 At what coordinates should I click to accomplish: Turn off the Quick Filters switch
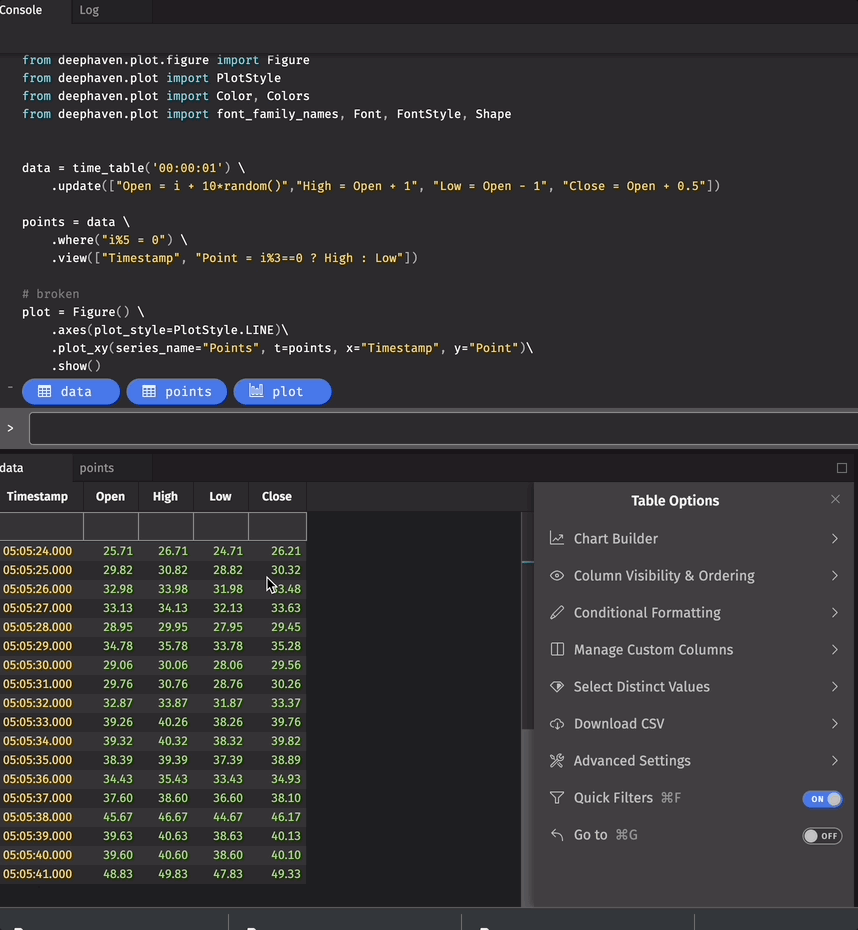[x=822, y=799]
